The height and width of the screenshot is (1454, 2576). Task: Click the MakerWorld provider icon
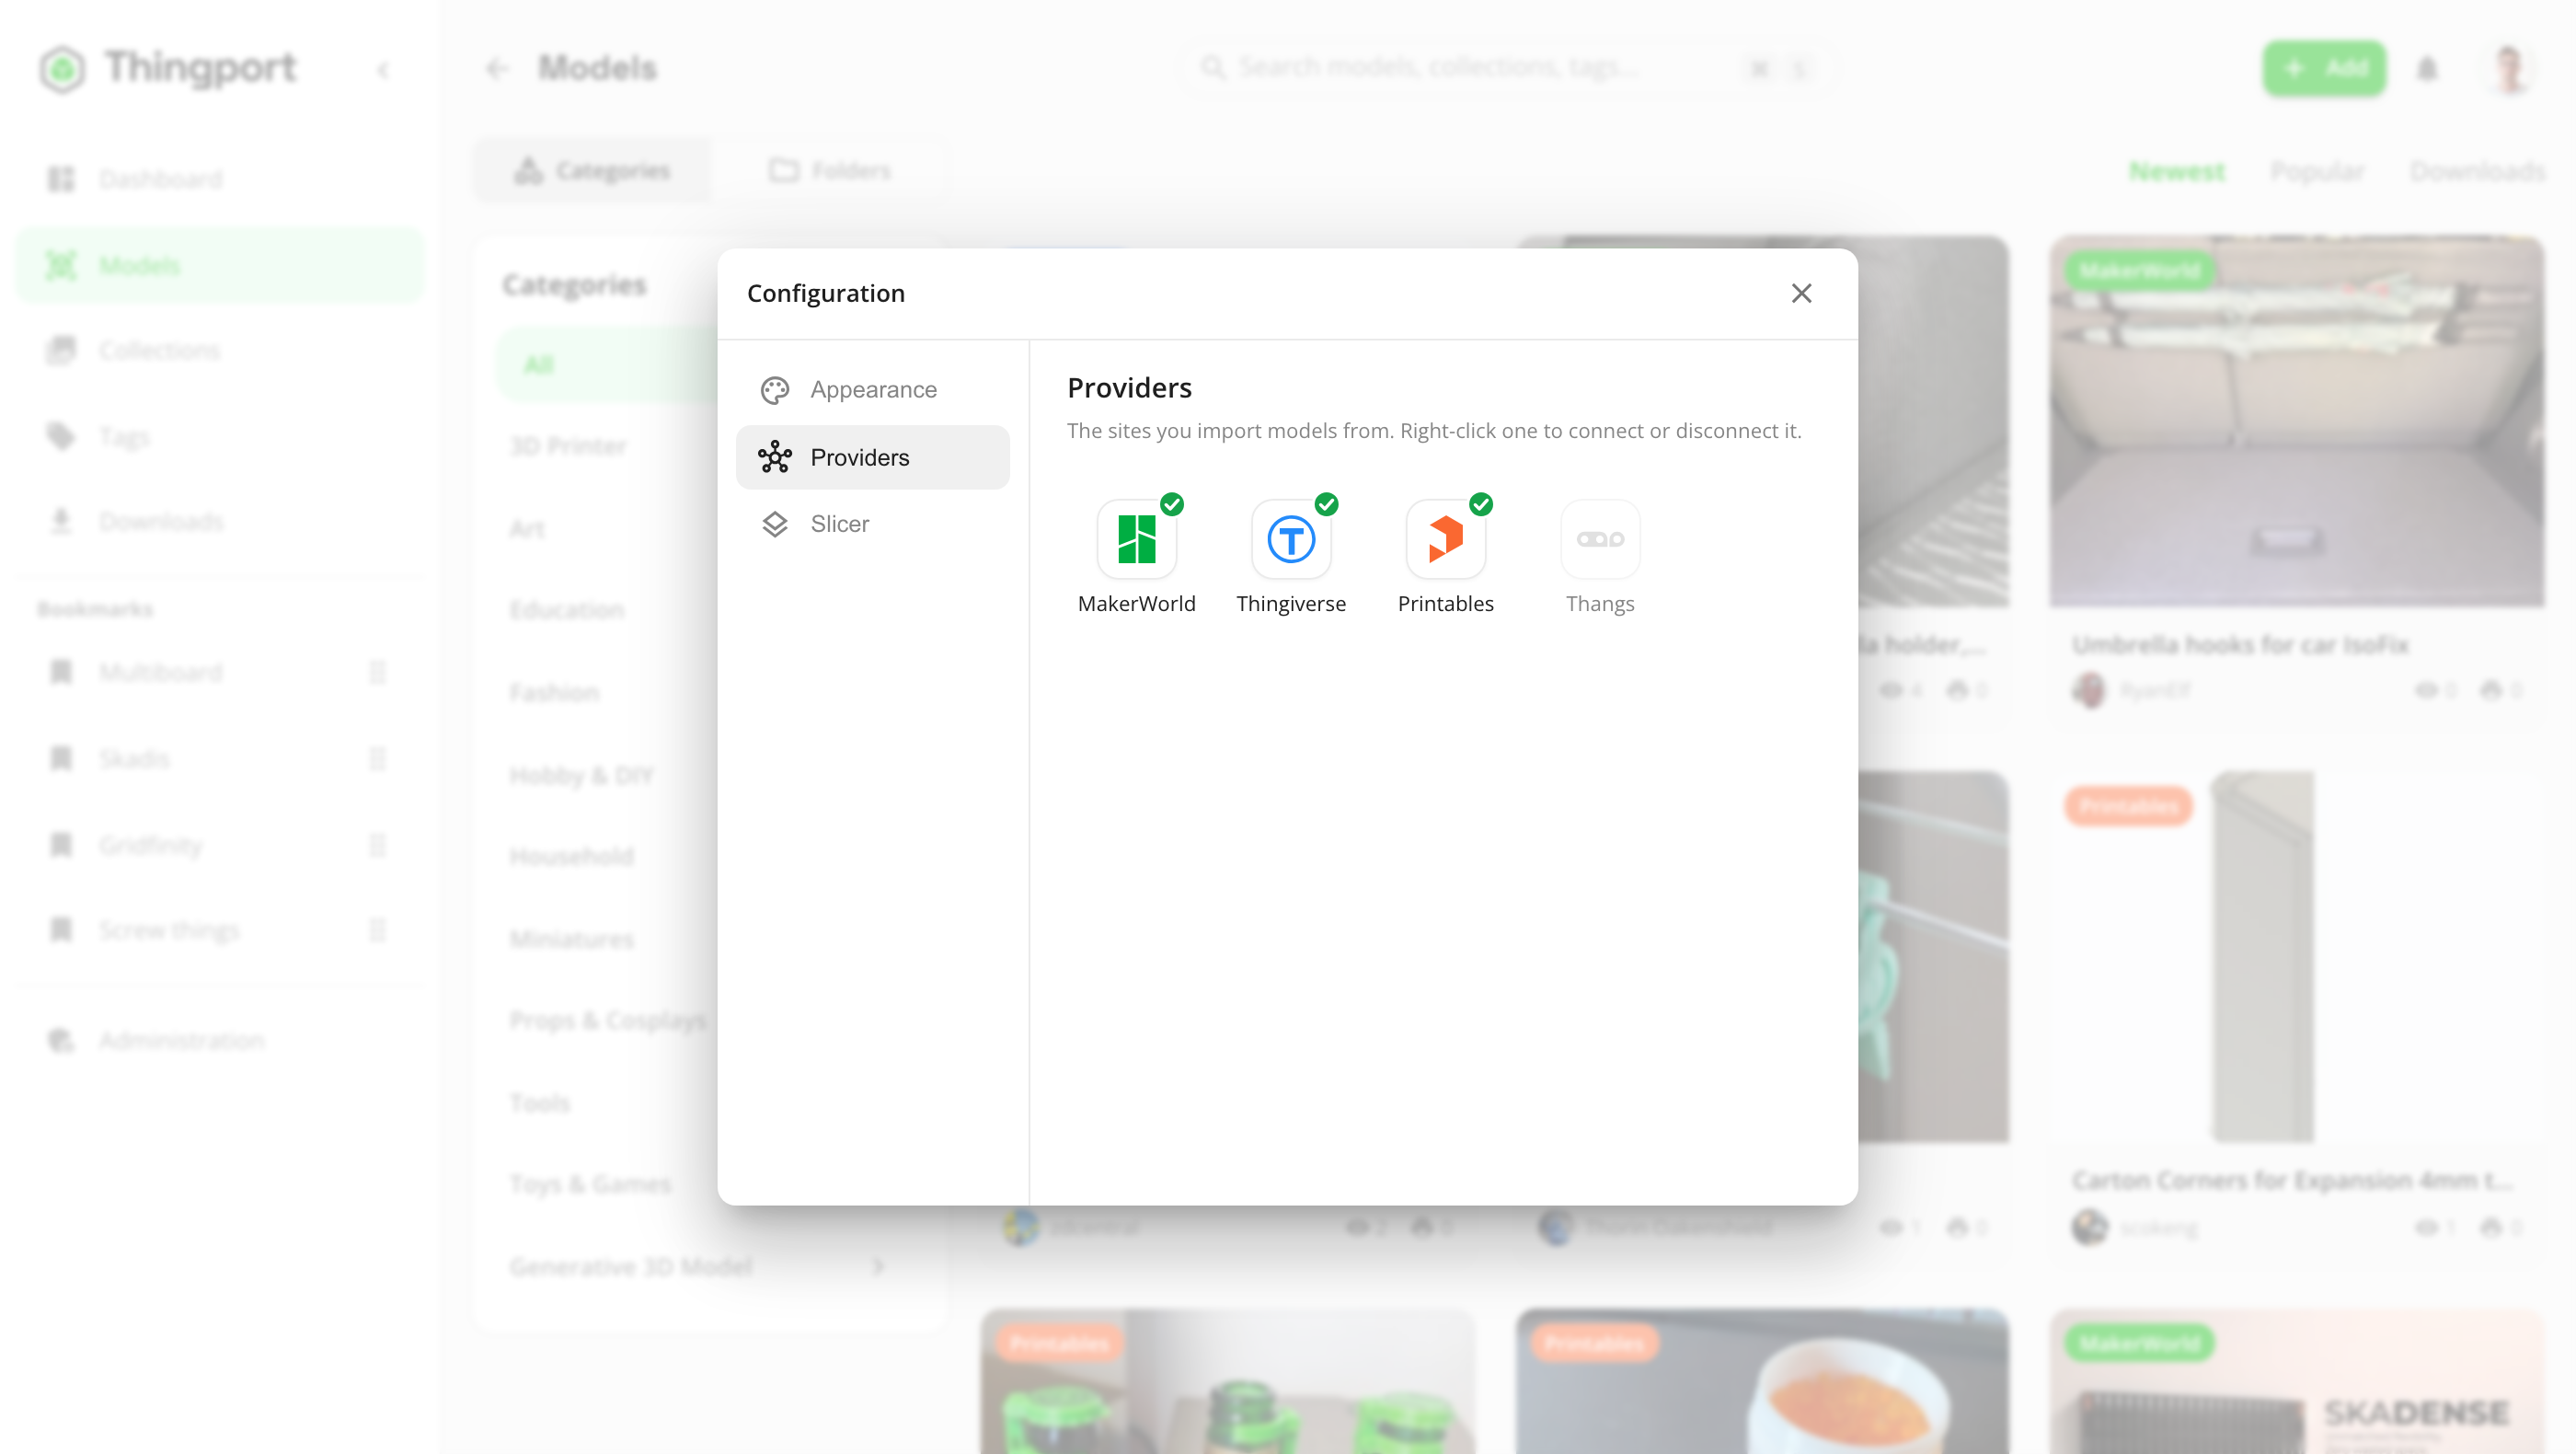[1136, 539]
